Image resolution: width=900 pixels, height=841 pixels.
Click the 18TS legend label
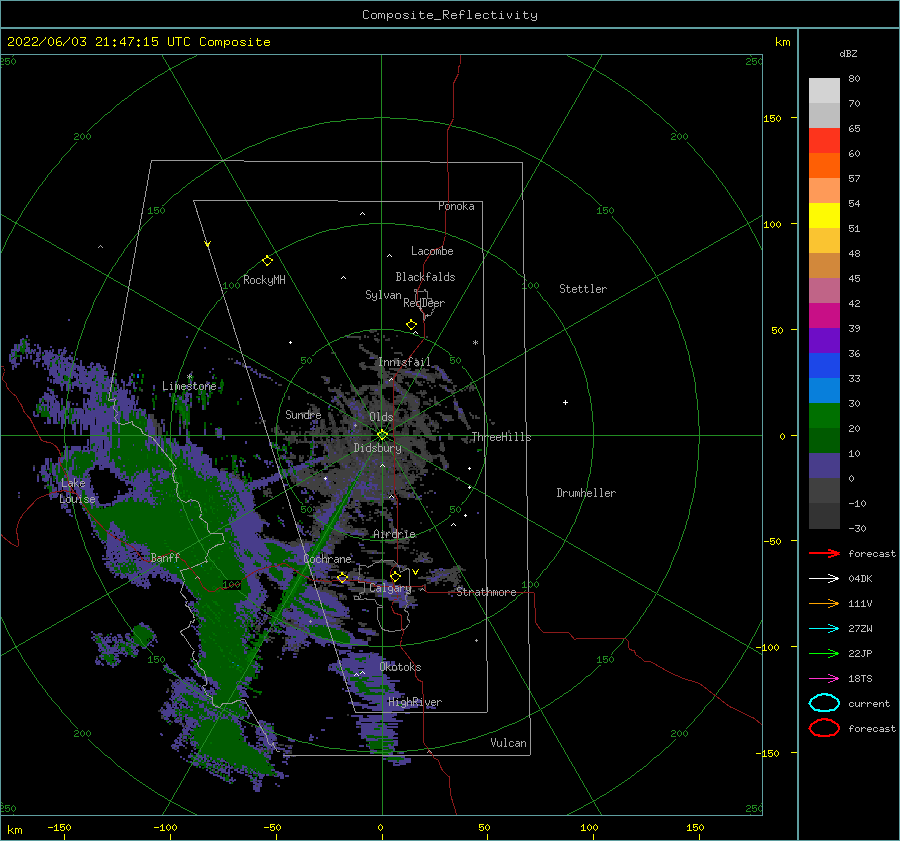(x=860, y=679)
